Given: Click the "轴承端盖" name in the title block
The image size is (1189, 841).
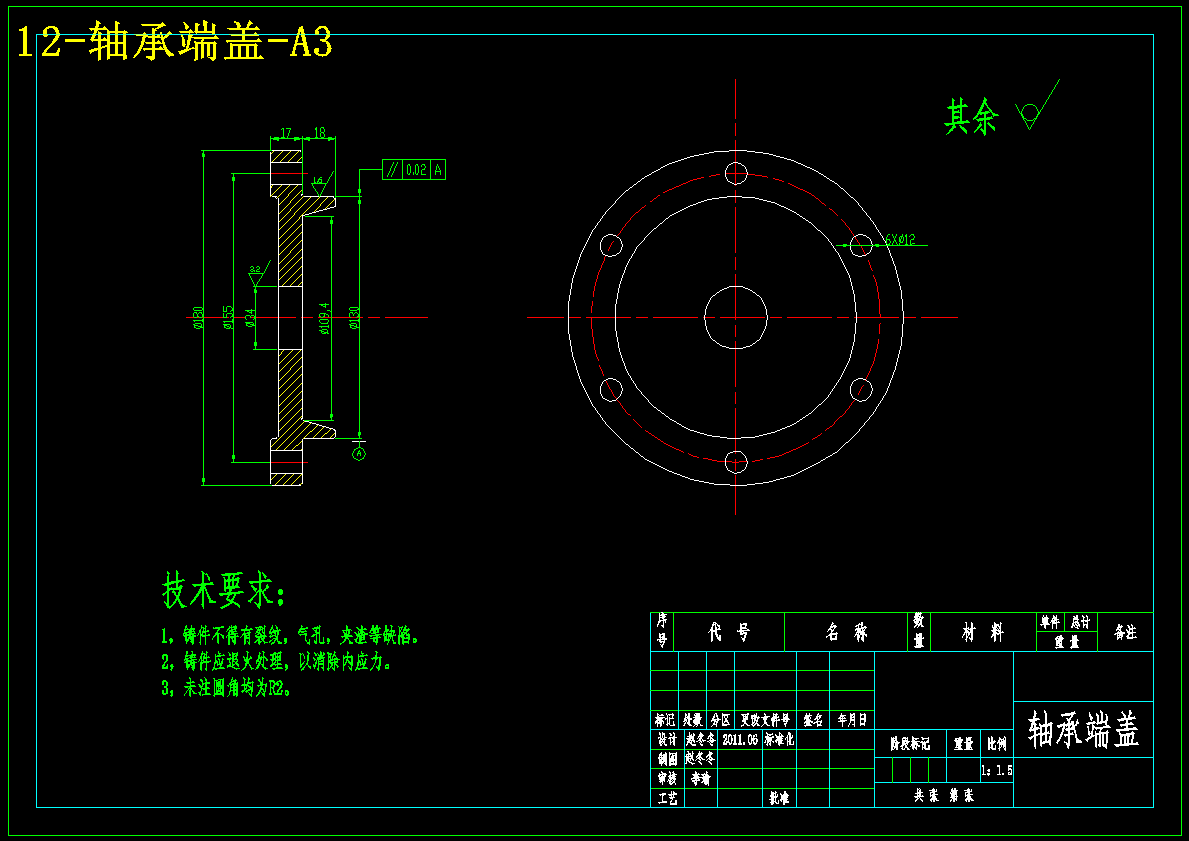Looking at the screenshot, I should pyautogui.click(x=1084, y=730).
